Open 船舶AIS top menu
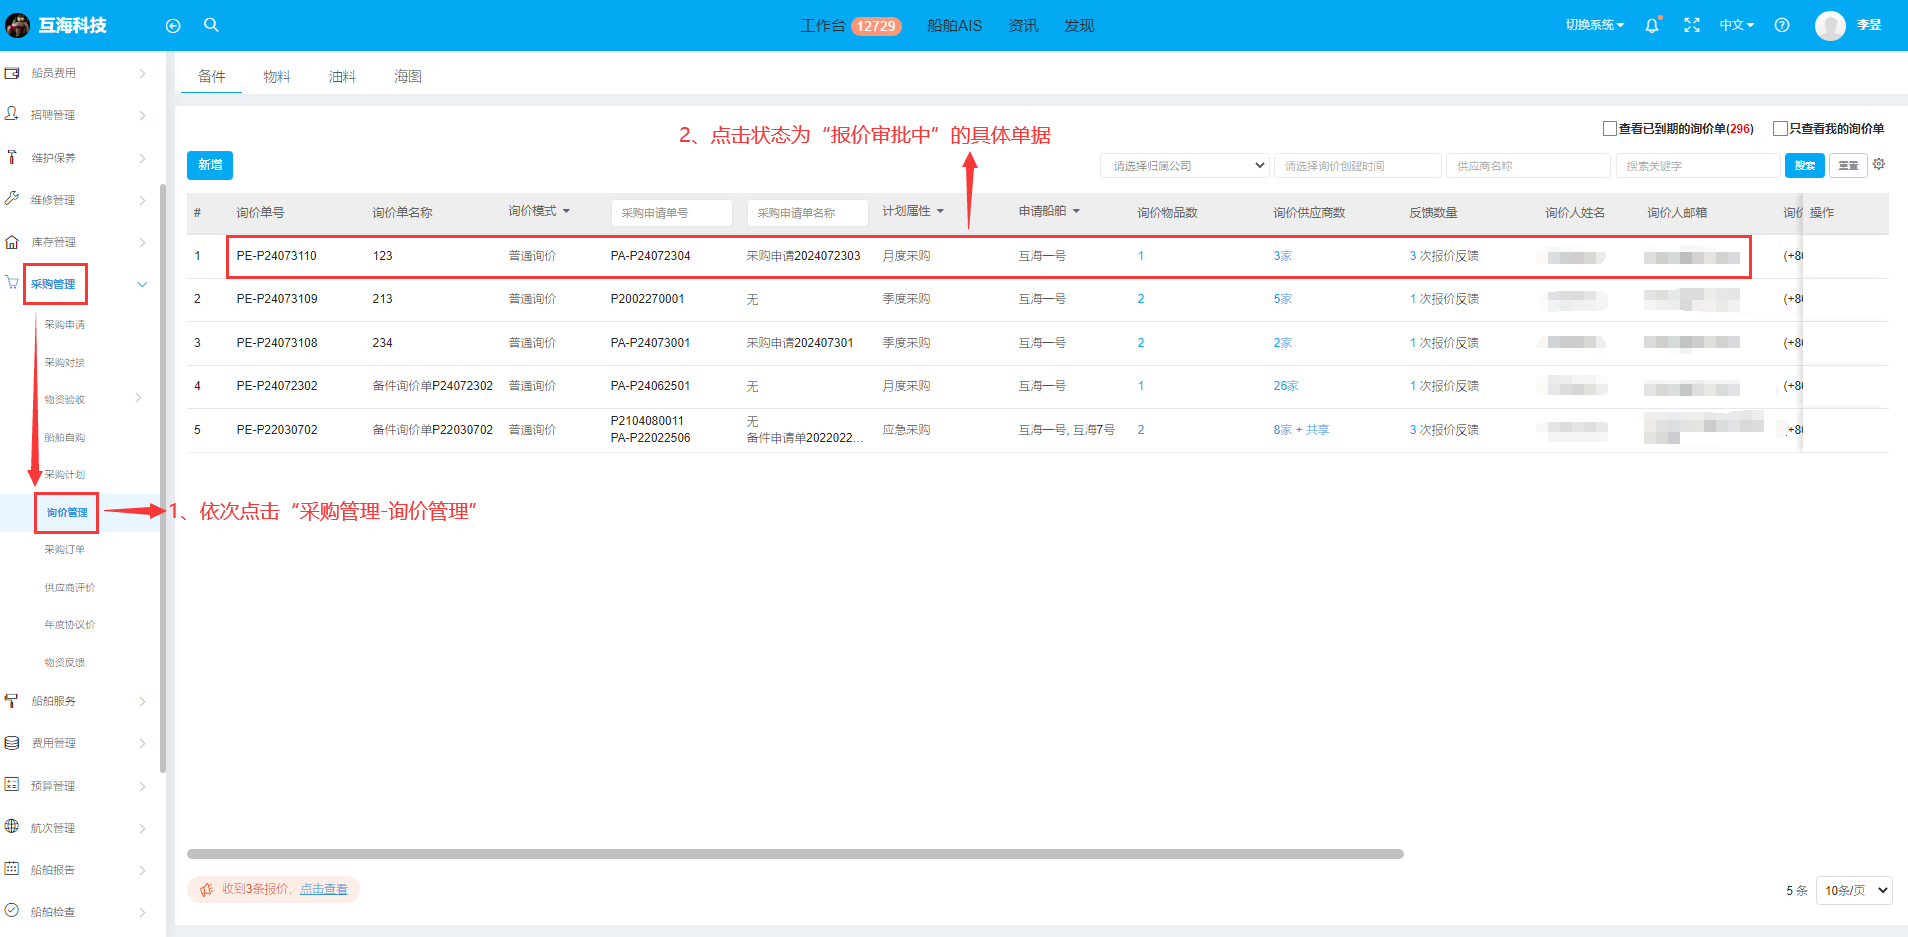 point(954,25)
